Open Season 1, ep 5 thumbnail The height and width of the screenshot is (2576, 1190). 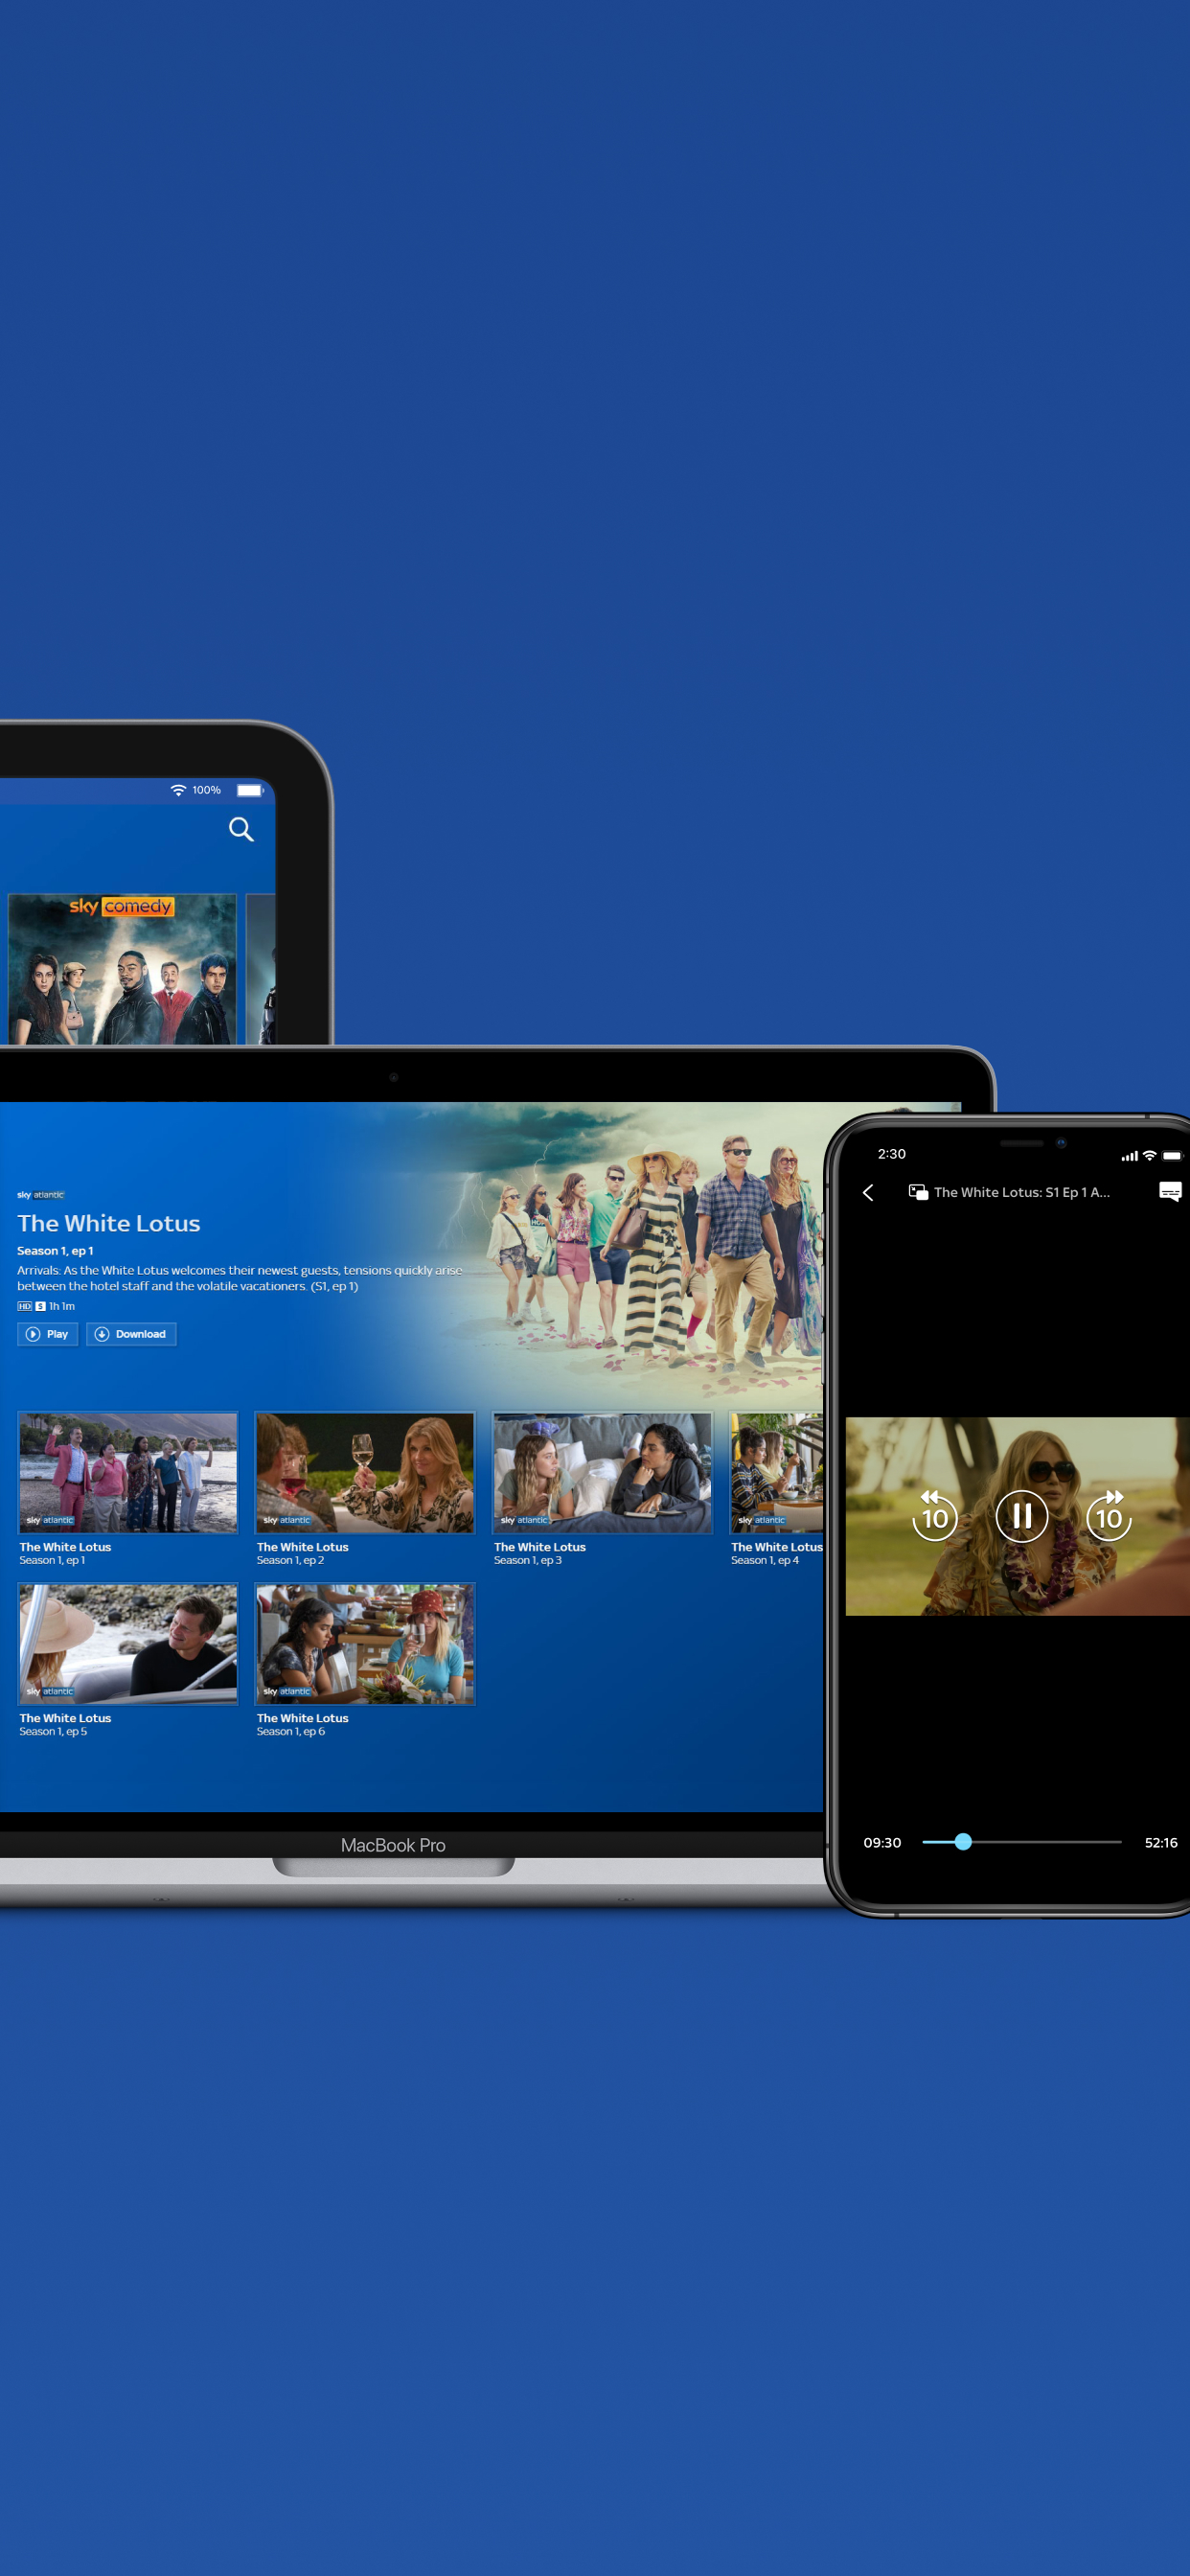point(128,1643)
